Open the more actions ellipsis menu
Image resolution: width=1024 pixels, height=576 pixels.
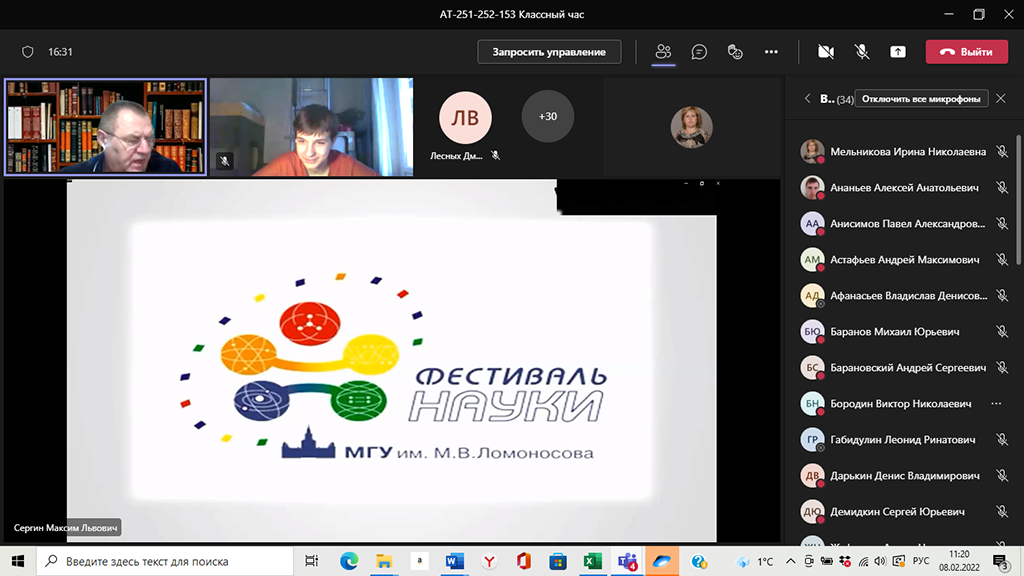click(771, 52)
